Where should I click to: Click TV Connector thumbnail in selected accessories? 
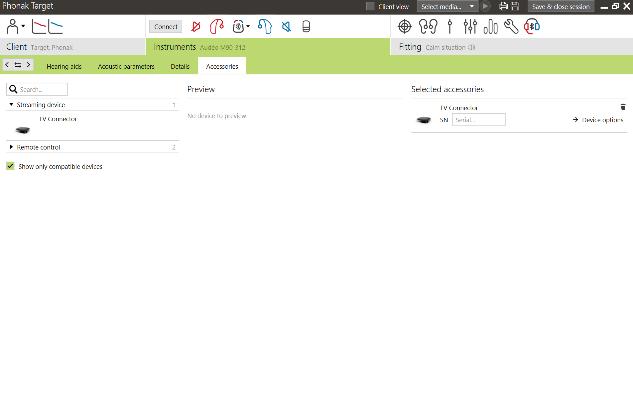point(423,120)
